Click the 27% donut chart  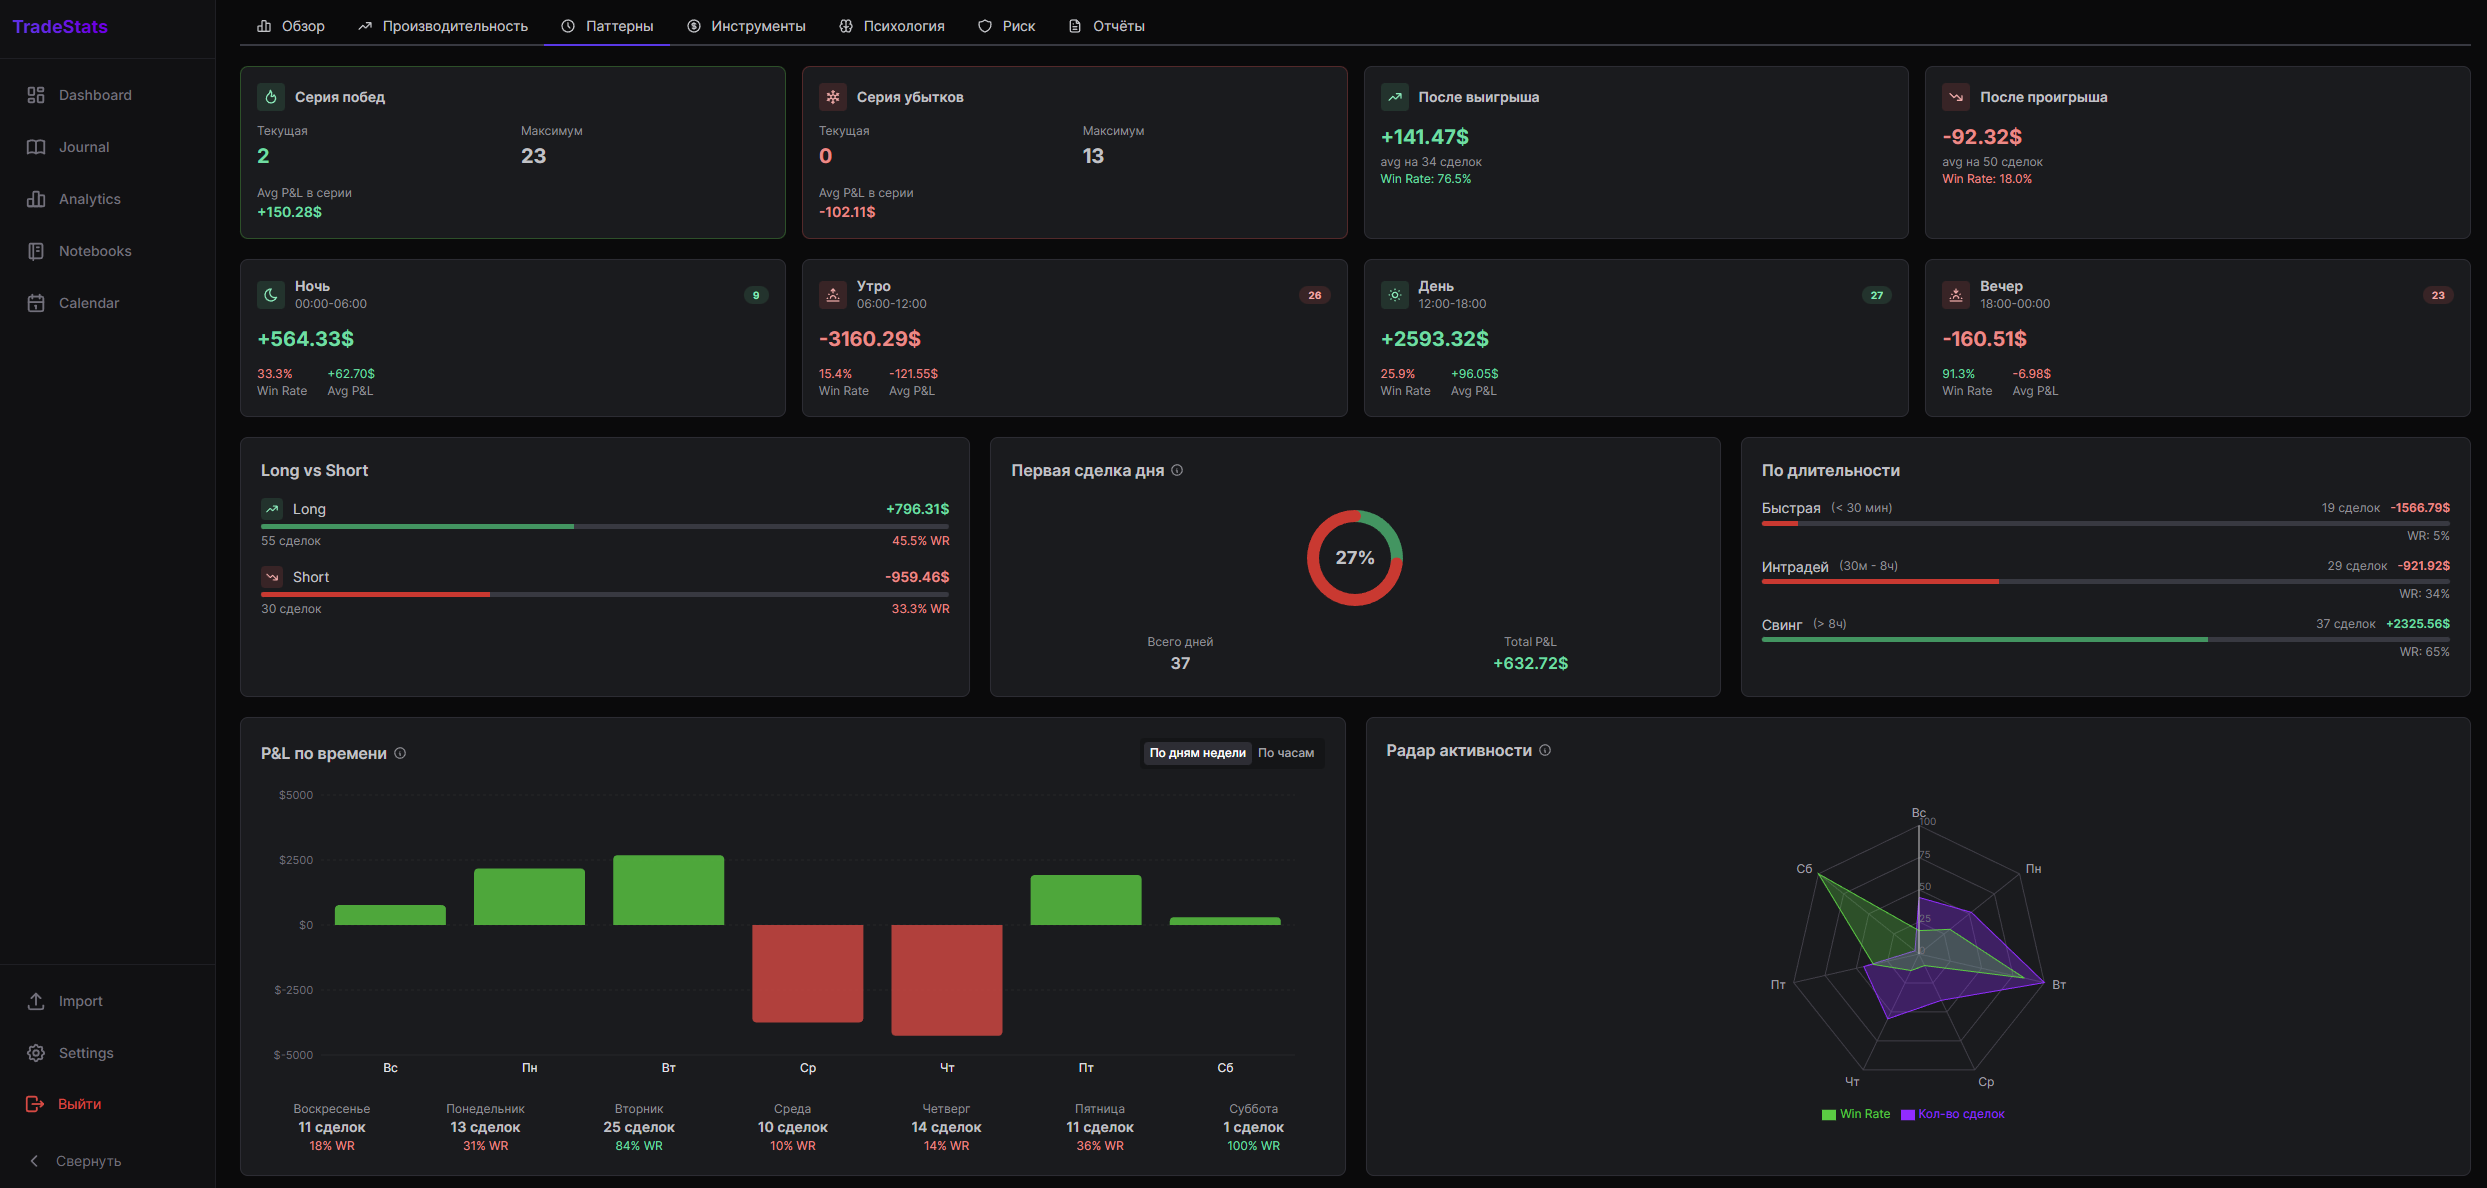(x=1354, y=557)
